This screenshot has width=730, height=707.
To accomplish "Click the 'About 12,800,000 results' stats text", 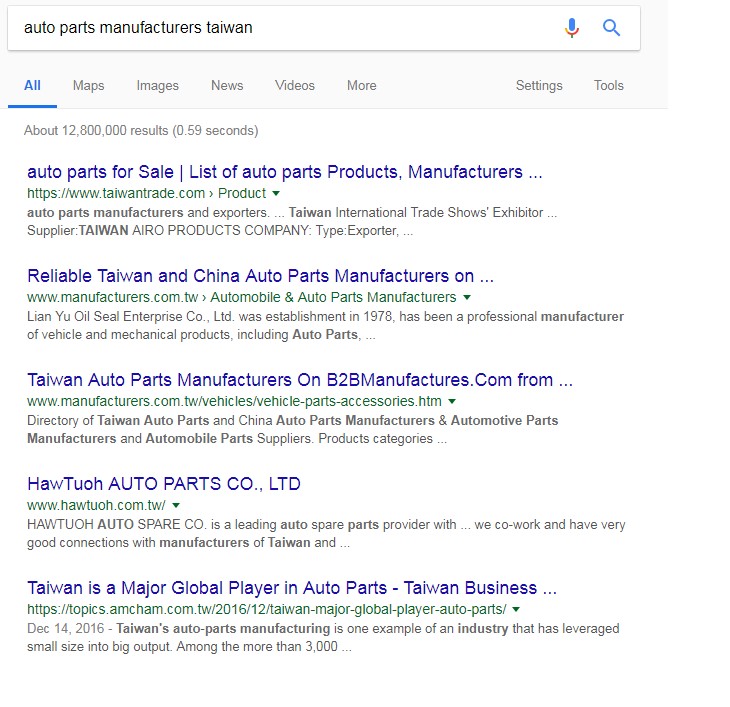I will (x=141, y=130).
